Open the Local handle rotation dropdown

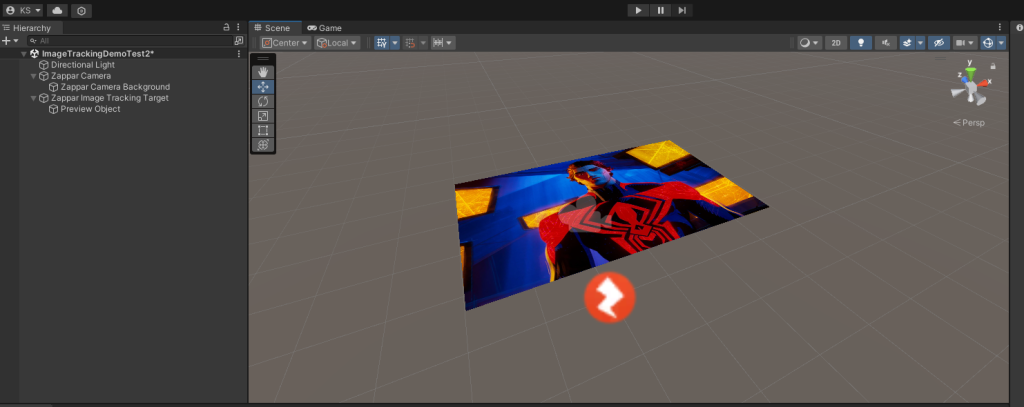tap(337, 42)
